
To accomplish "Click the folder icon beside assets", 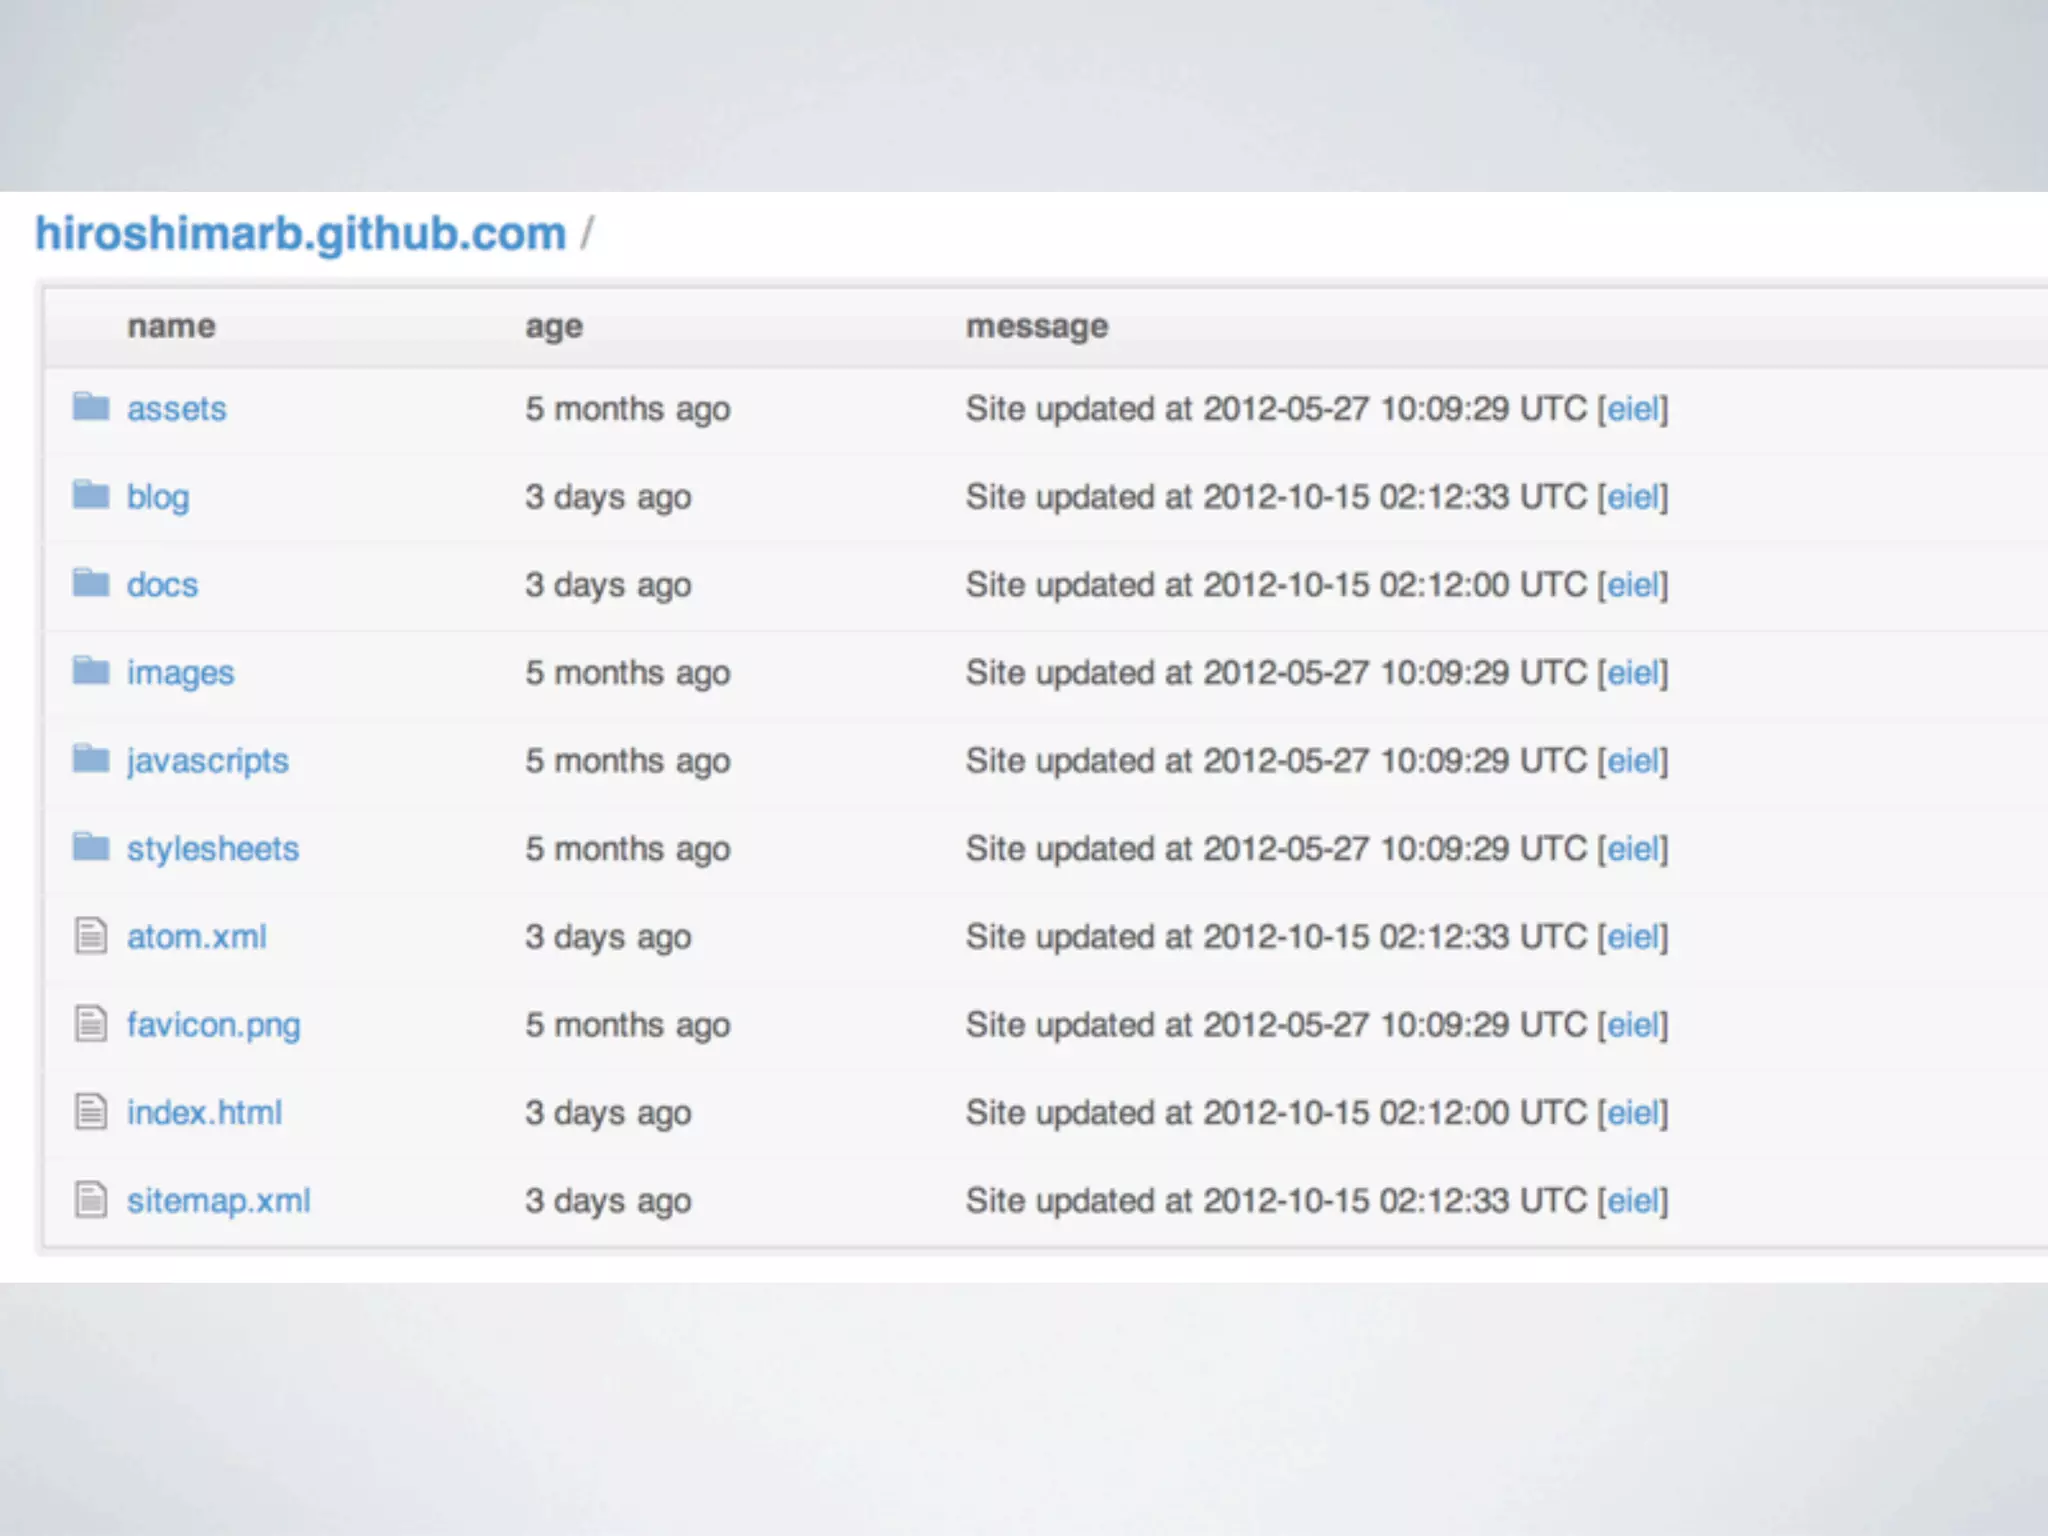I will point(91,407).
